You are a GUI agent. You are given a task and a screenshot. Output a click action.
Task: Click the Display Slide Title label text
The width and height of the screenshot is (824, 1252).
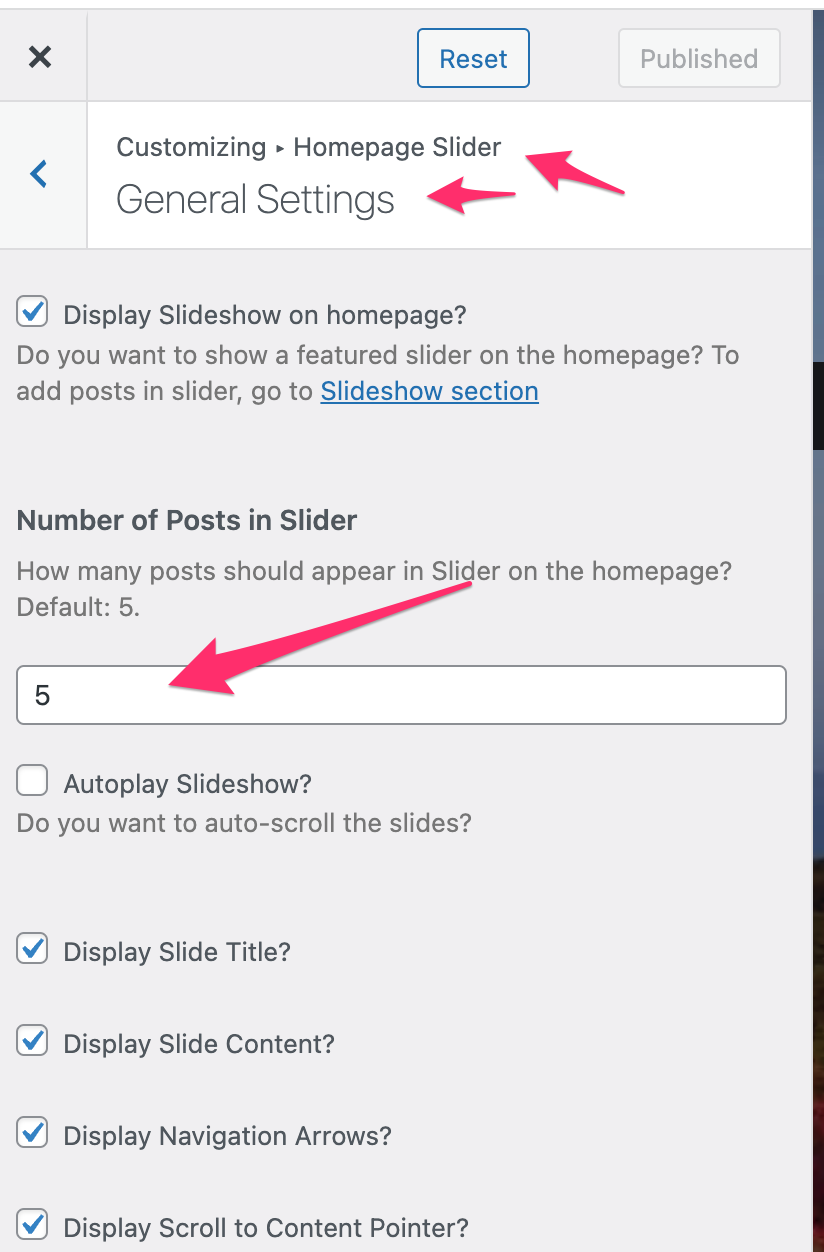tap(177, 951)
